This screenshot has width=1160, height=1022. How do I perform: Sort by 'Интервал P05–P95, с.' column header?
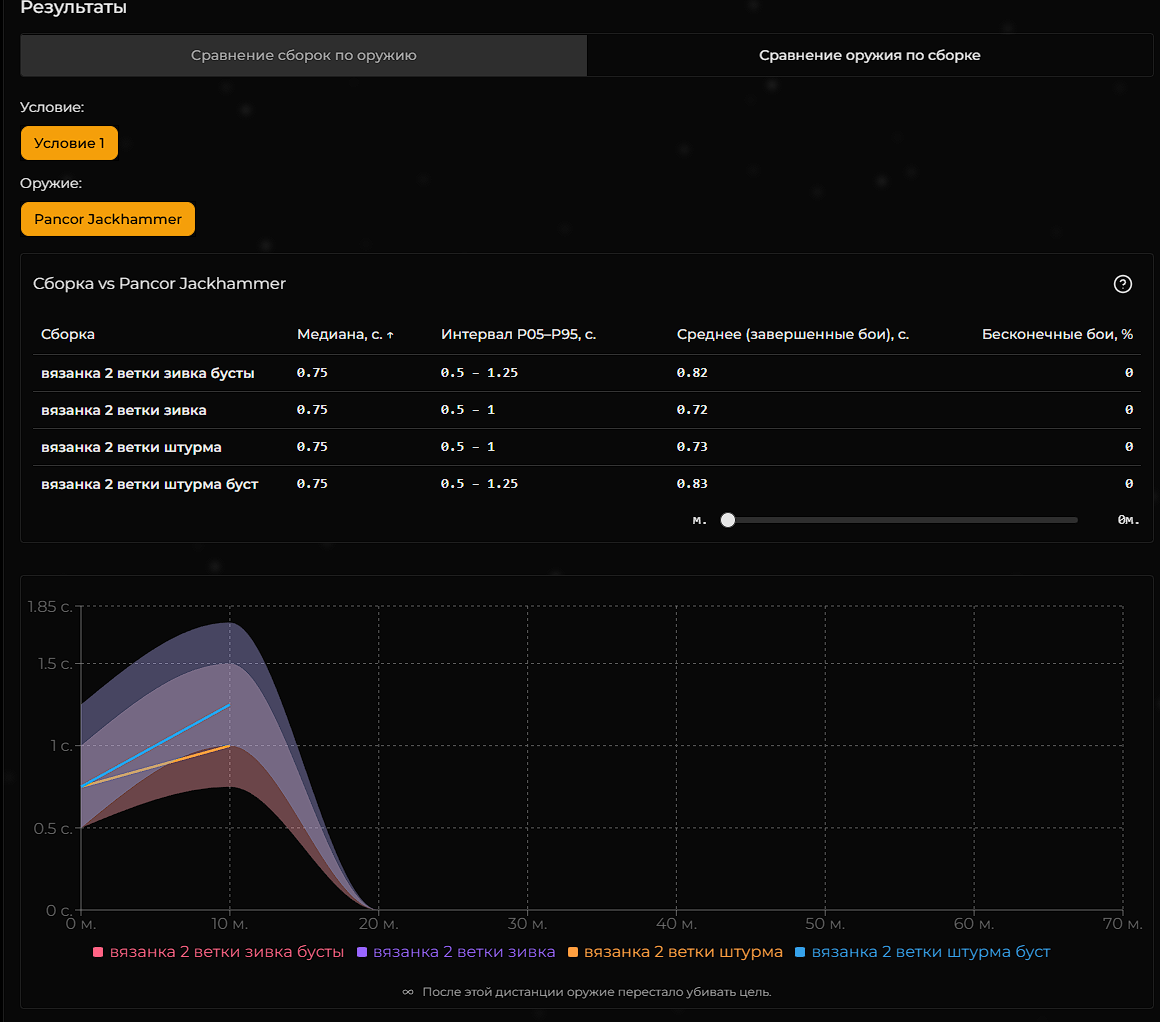coord(518,334)
